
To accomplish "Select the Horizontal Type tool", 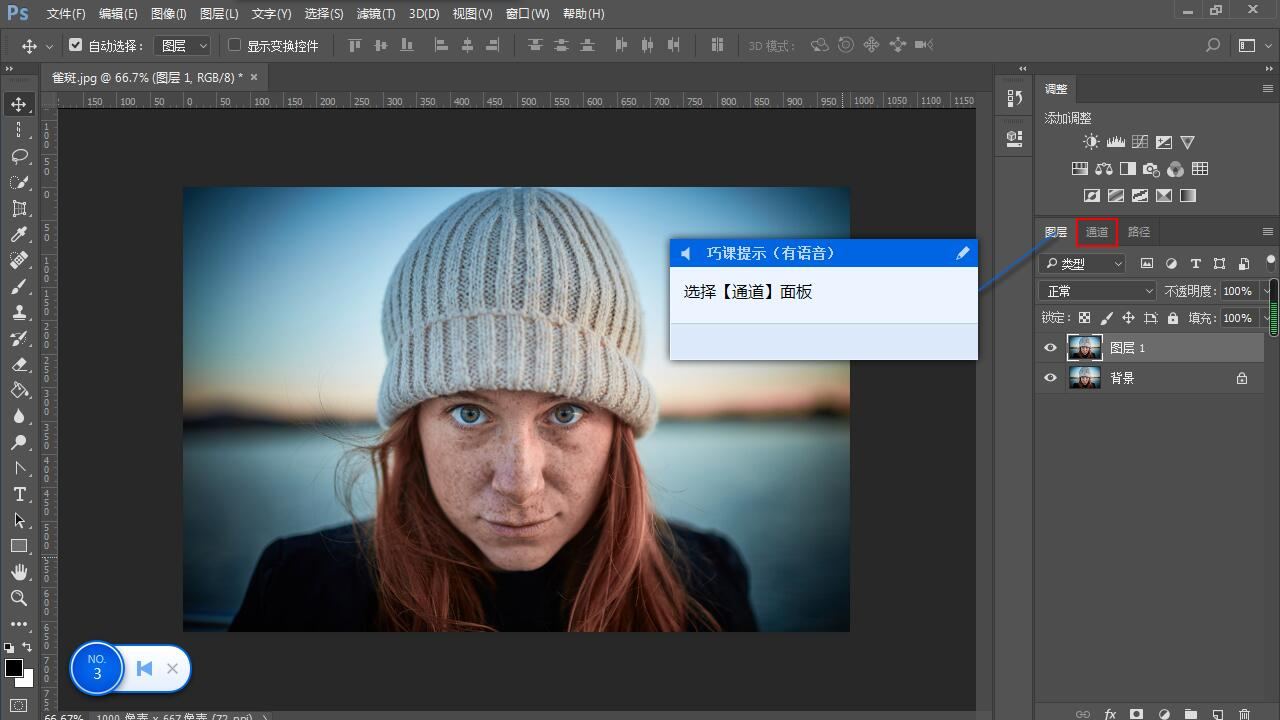I will coord(18,494).
